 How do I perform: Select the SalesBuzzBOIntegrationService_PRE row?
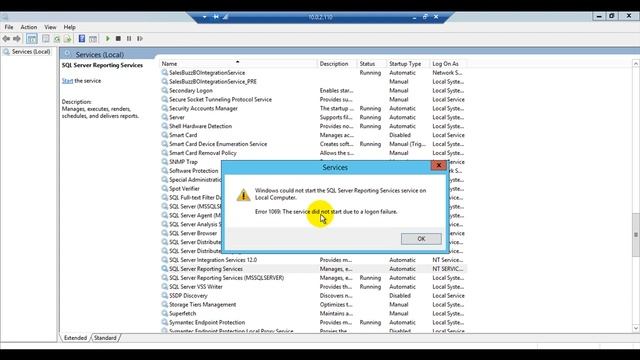tap(313, 82)
